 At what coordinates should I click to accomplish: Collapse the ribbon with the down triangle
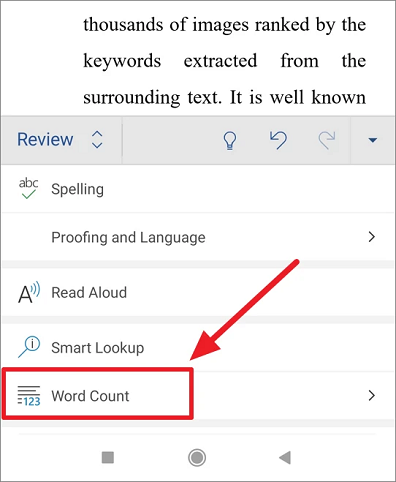pyautogui.click(x=373, y=140)
